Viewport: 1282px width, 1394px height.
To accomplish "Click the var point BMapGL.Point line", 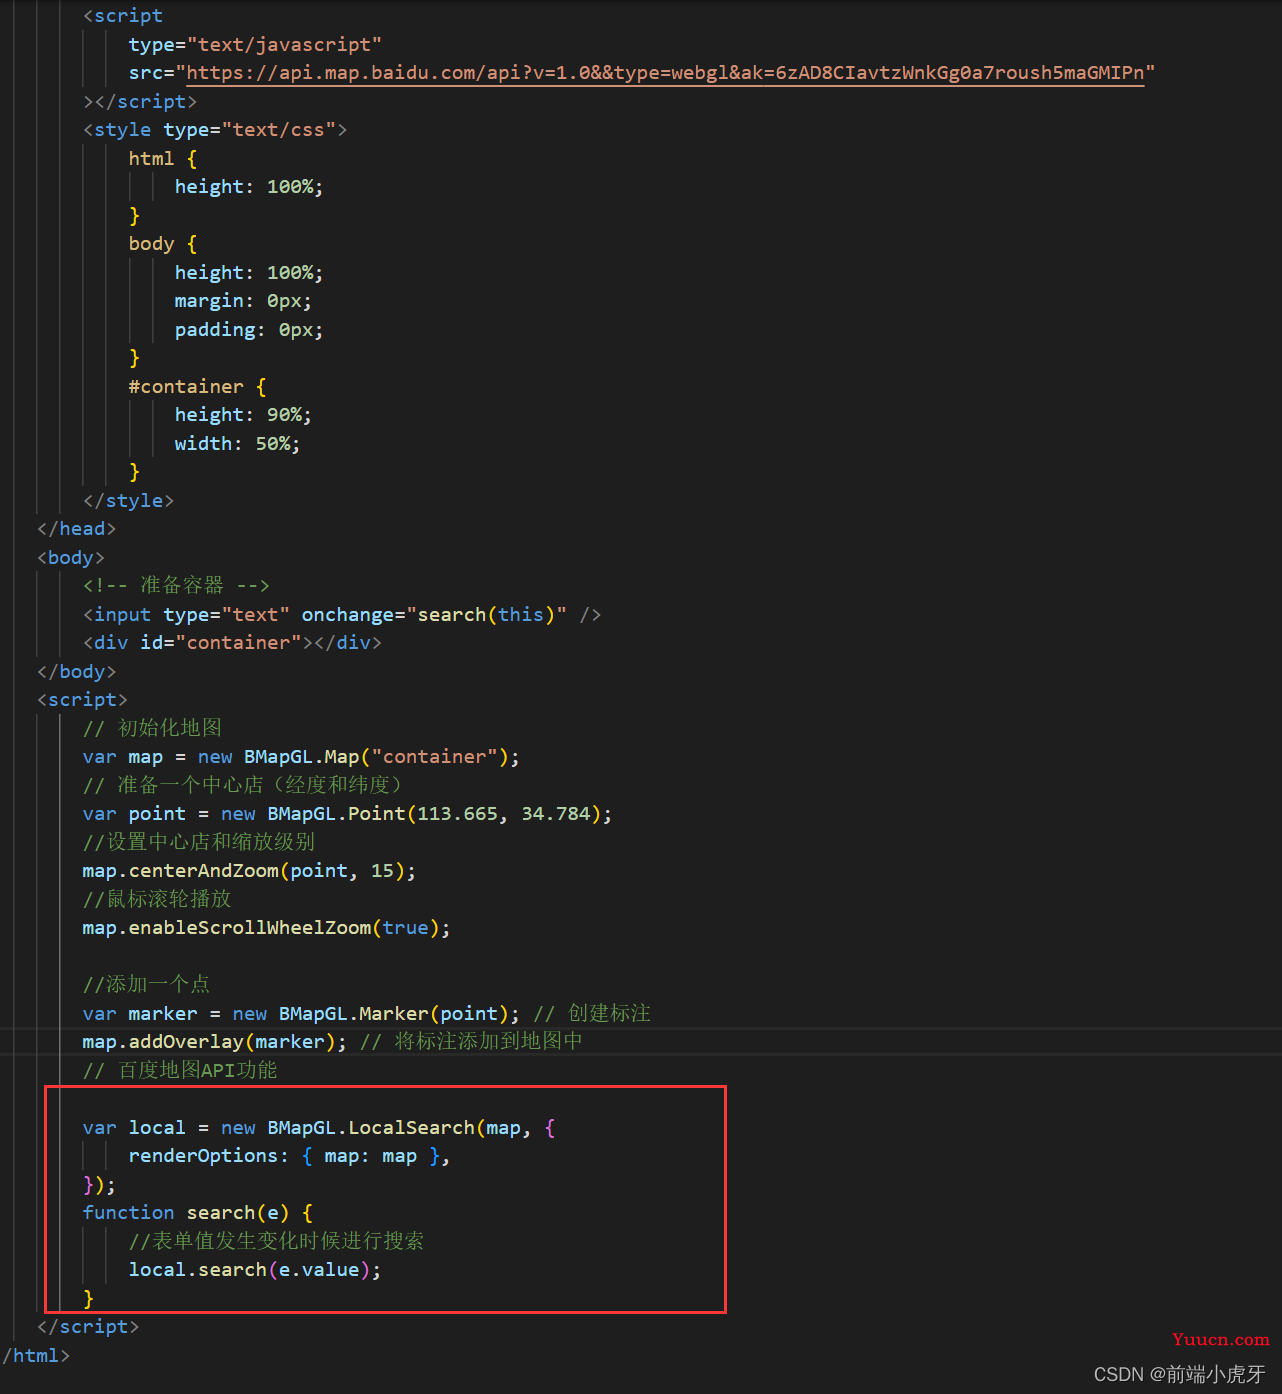I will 347,814.
